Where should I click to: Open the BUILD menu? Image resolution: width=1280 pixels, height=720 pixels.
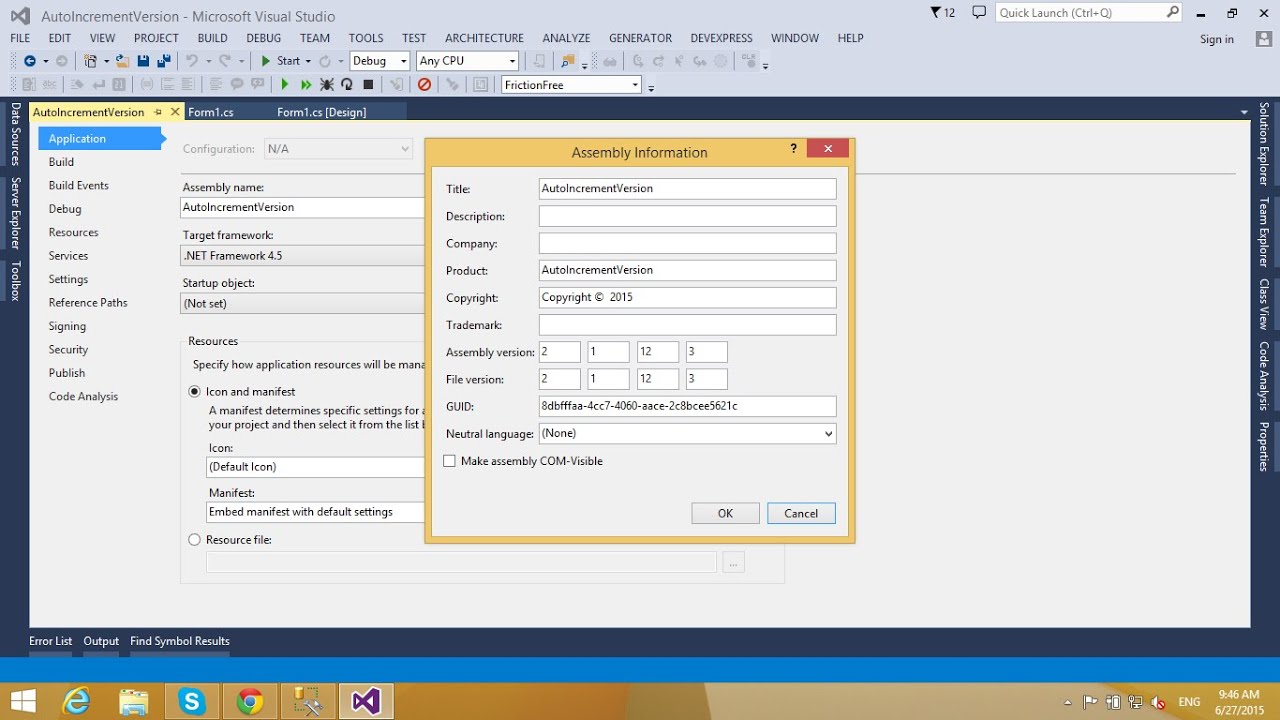(212, 38)
